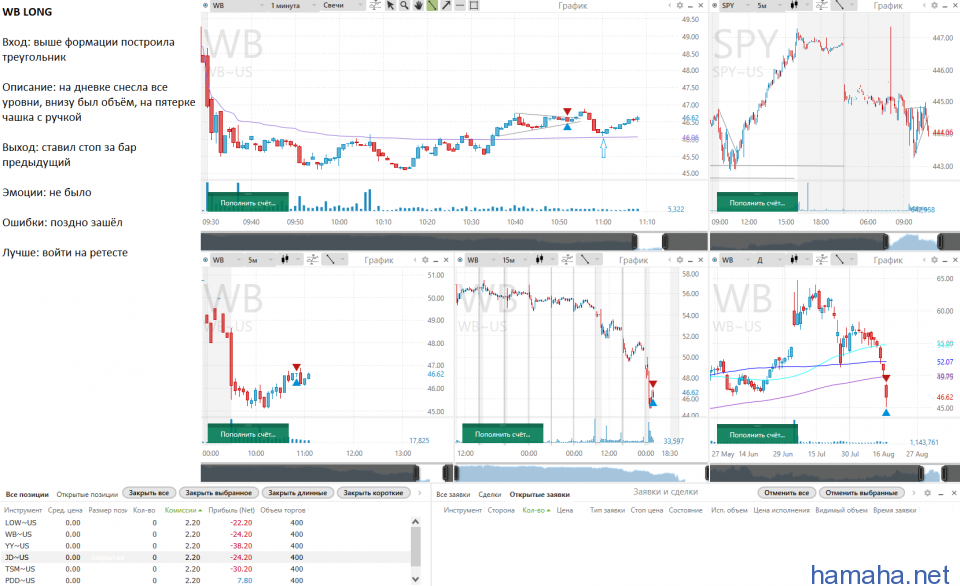
Task: Click line tool icon in WB 15м chart
Action: pos(585,260)
